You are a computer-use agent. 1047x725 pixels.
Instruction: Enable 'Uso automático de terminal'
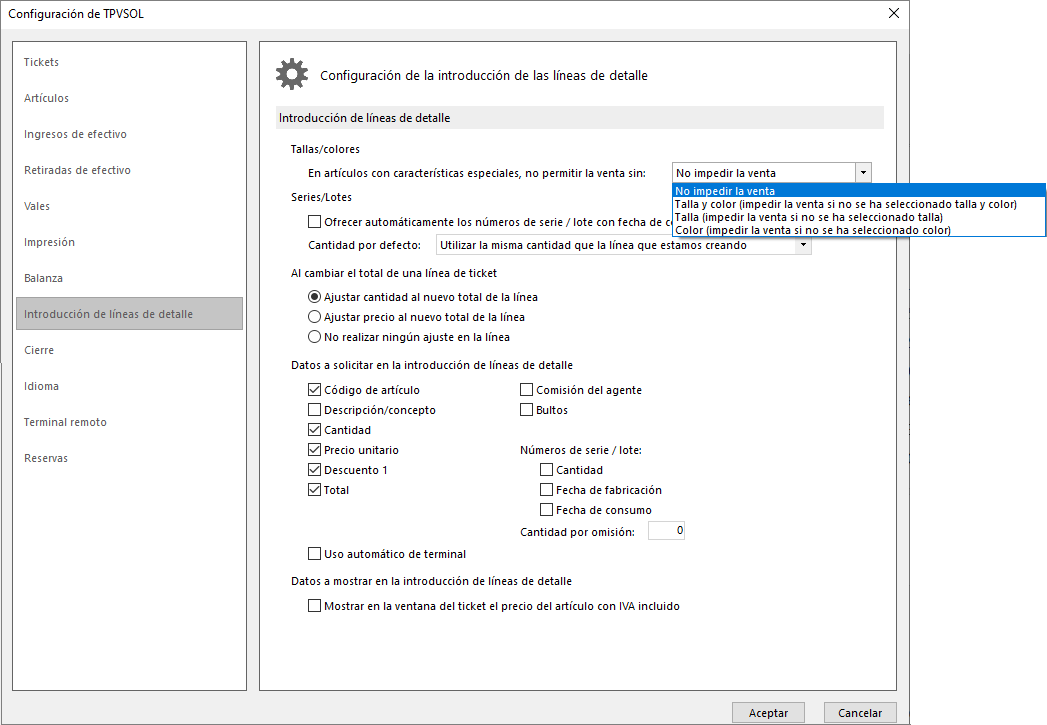(x=315, y=553)
